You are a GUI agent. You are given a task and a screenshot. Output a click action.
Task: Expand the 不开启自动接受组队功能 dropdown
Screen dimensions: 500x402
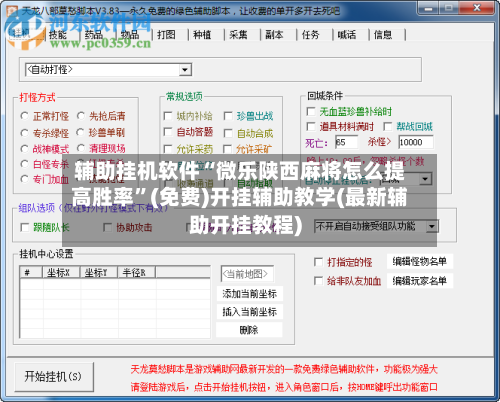point(432,226)
